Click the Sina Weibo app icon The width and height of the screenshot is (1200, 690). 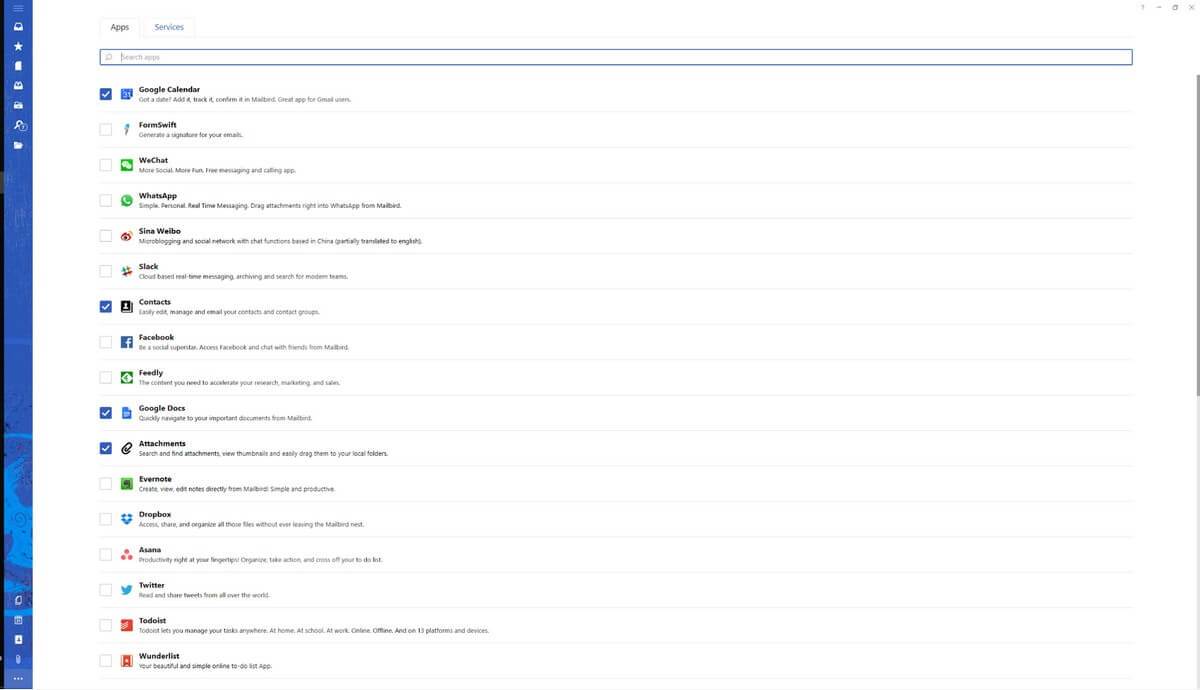(127, 236)
